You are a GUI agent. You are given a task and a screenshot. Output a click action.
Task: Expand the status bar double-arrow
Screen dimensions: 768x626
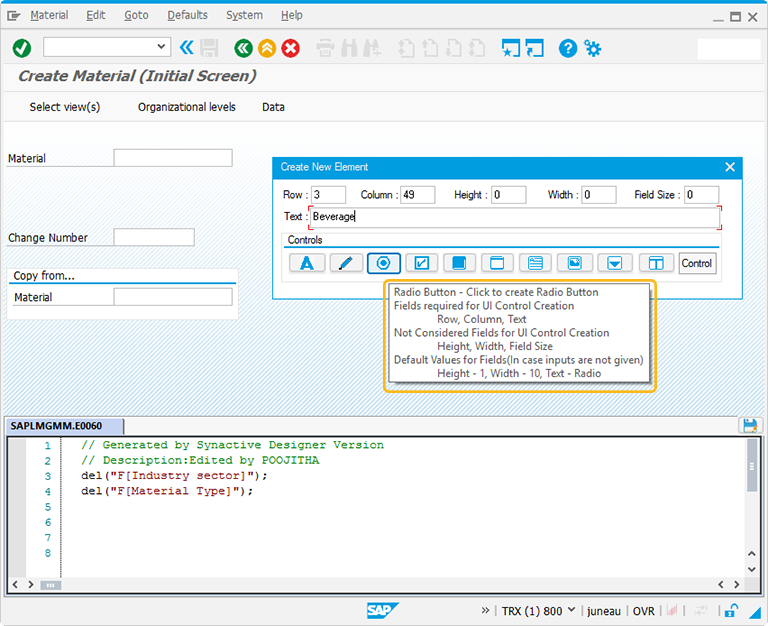(485, 610)
